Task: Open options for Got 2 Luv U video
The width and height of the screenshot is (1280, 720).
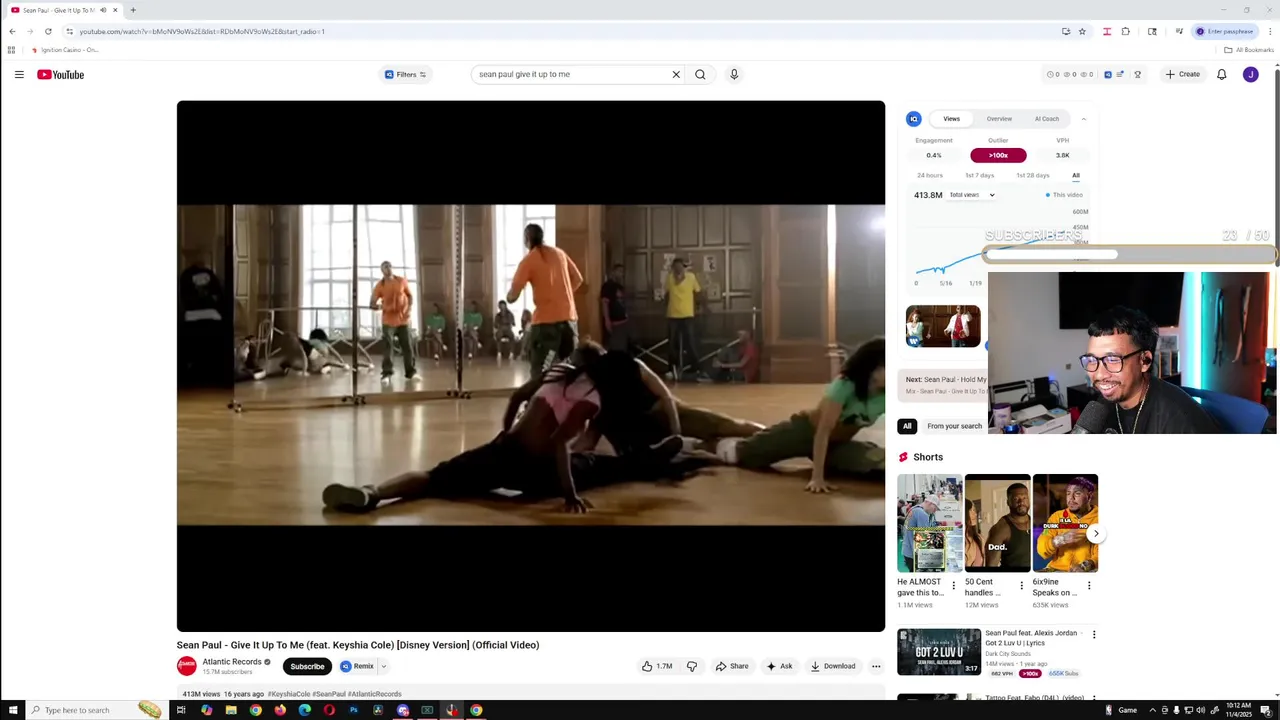Action: 1094,634
